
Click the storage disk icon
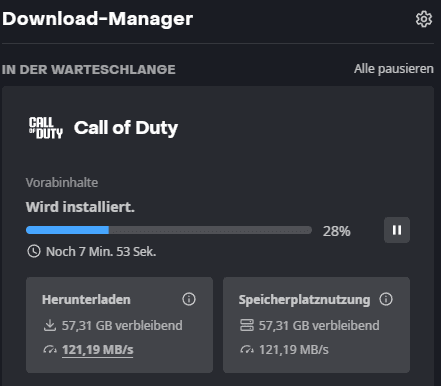click(x=247, y=325)
